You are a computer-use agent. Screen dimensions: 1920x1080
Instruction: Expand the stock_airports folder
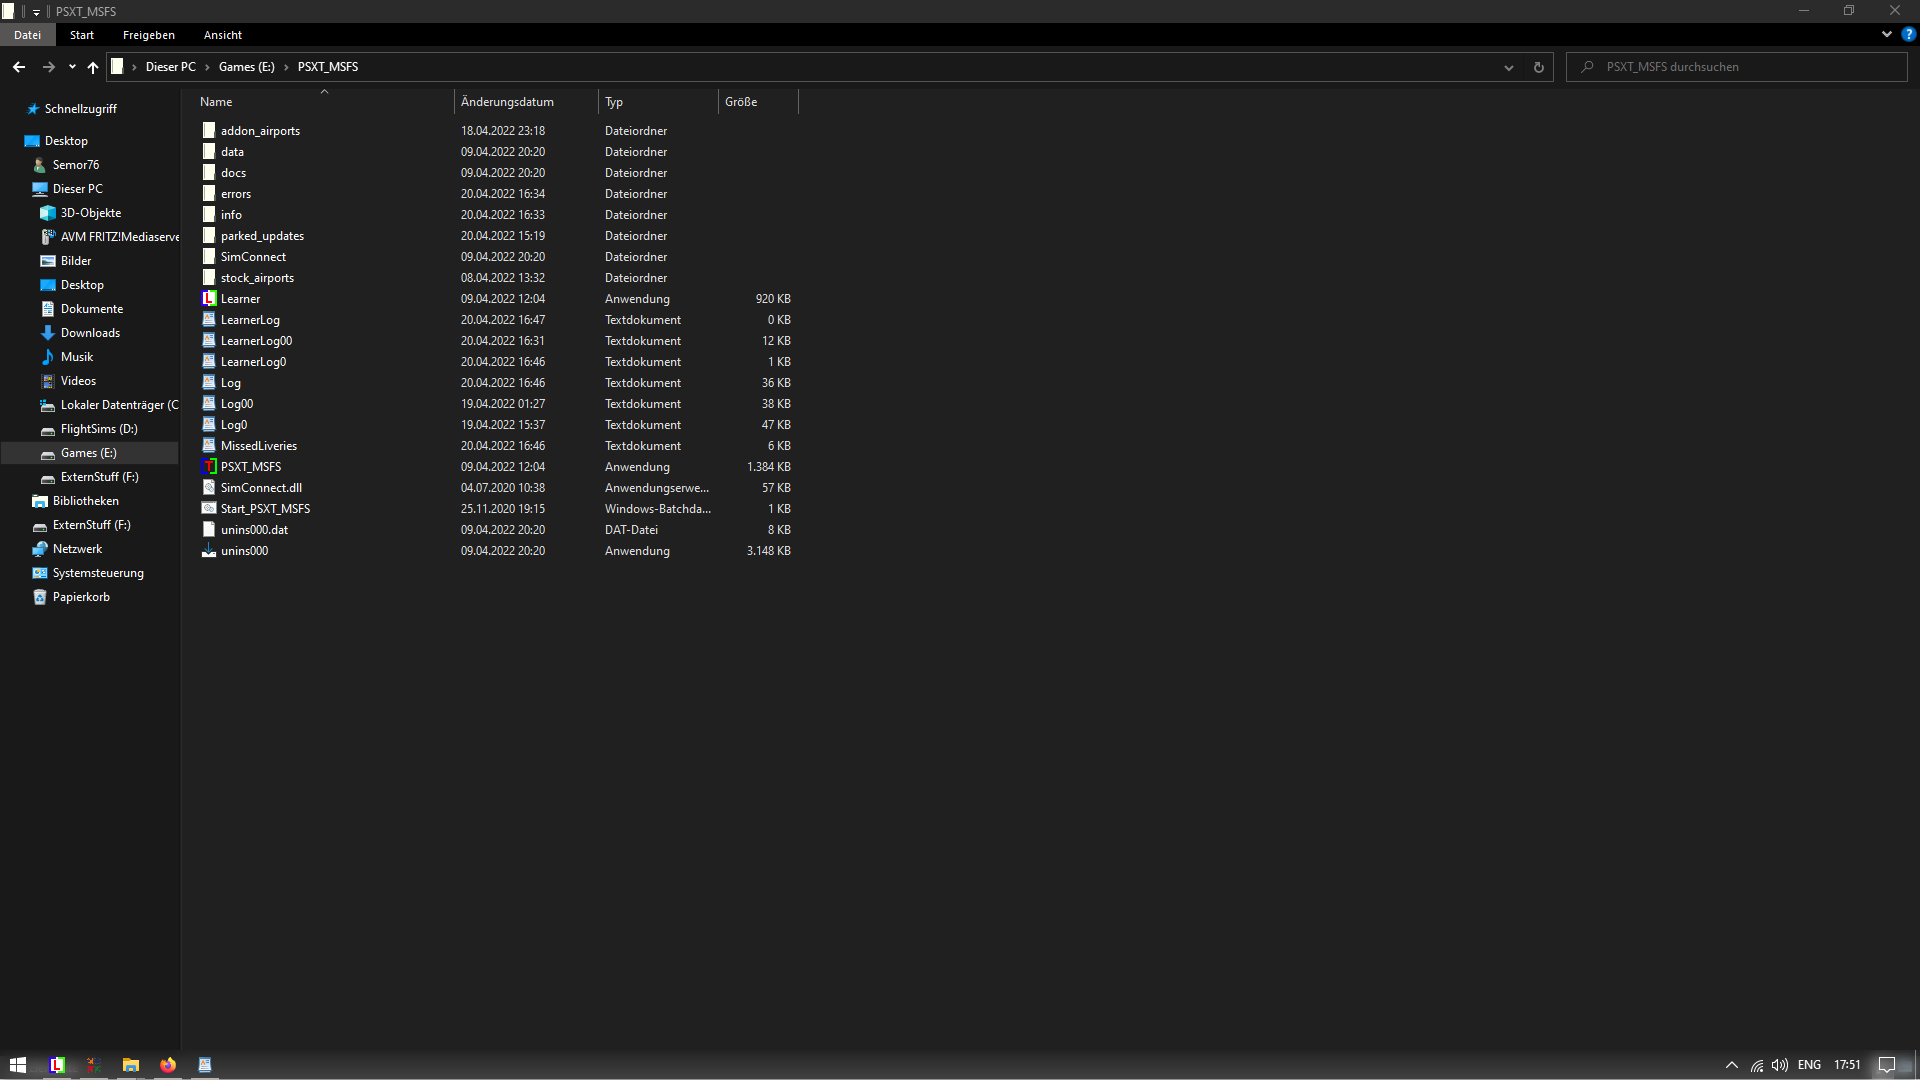pyautogui.click(x=257, y=277)
